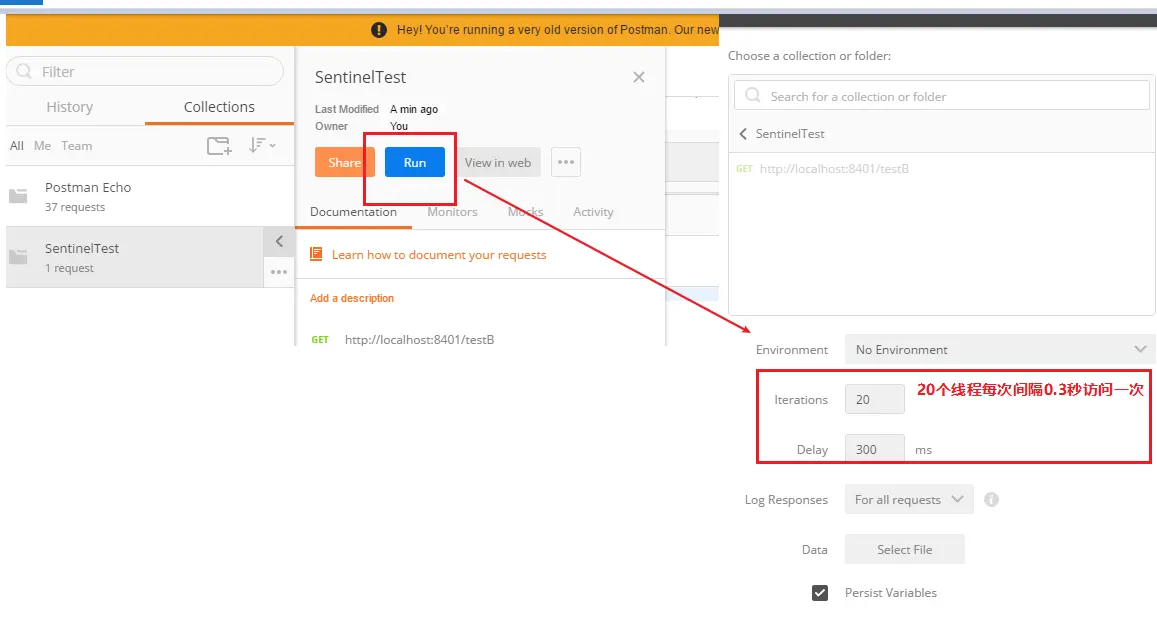Open the Mocks tab

(525, 212)
